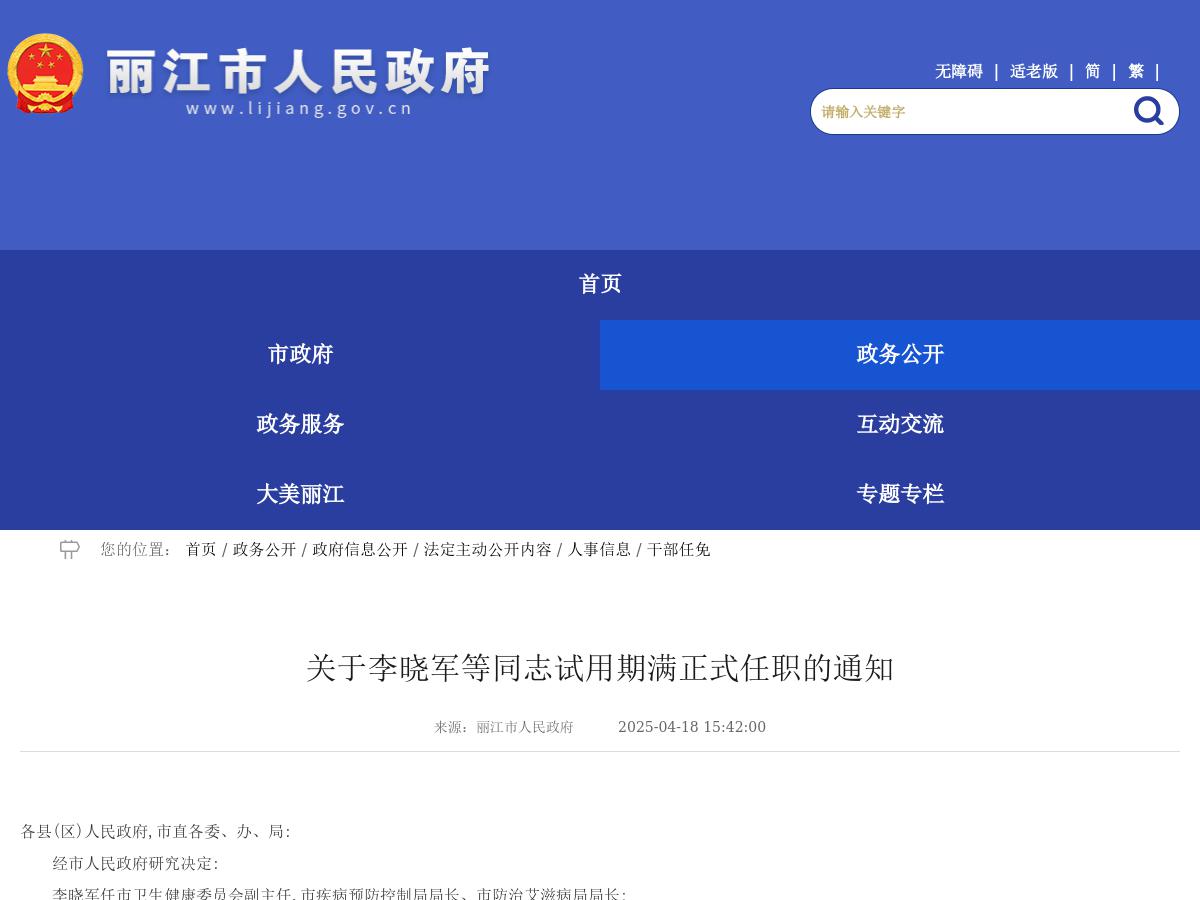Switch to 适老版 elderly-friendly version
This screenshot has width=1200, height=900.
click(1033, 71)
